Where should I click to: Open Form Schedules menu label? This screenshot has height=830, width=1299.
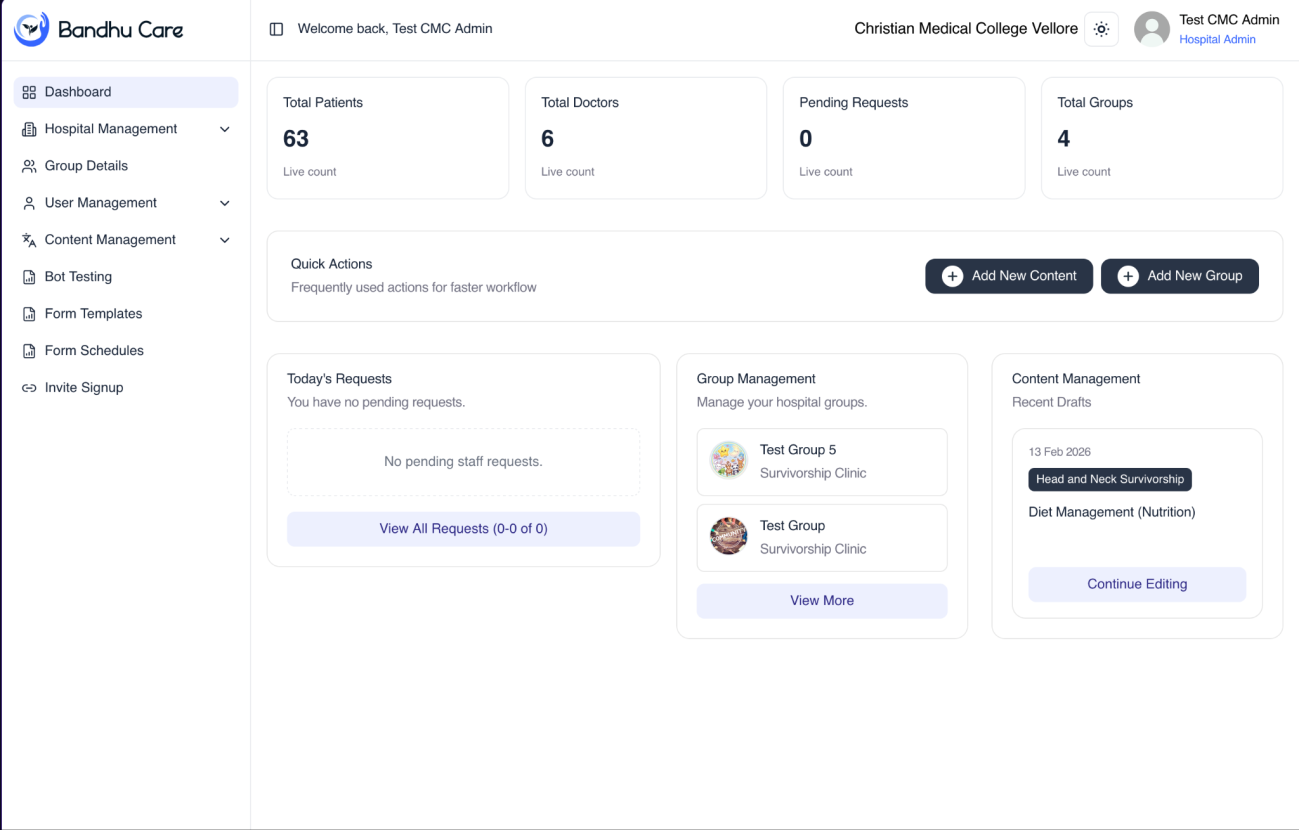(x=94, y=351)
